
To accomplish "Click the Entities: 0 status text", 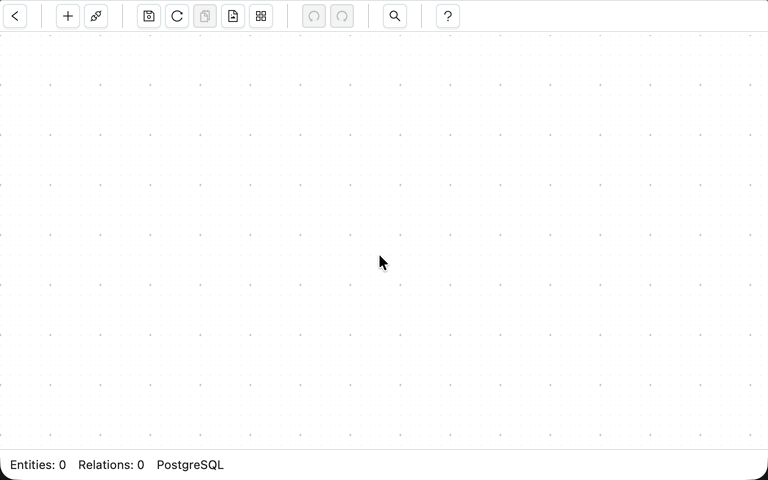I will (x=38, y=465).
